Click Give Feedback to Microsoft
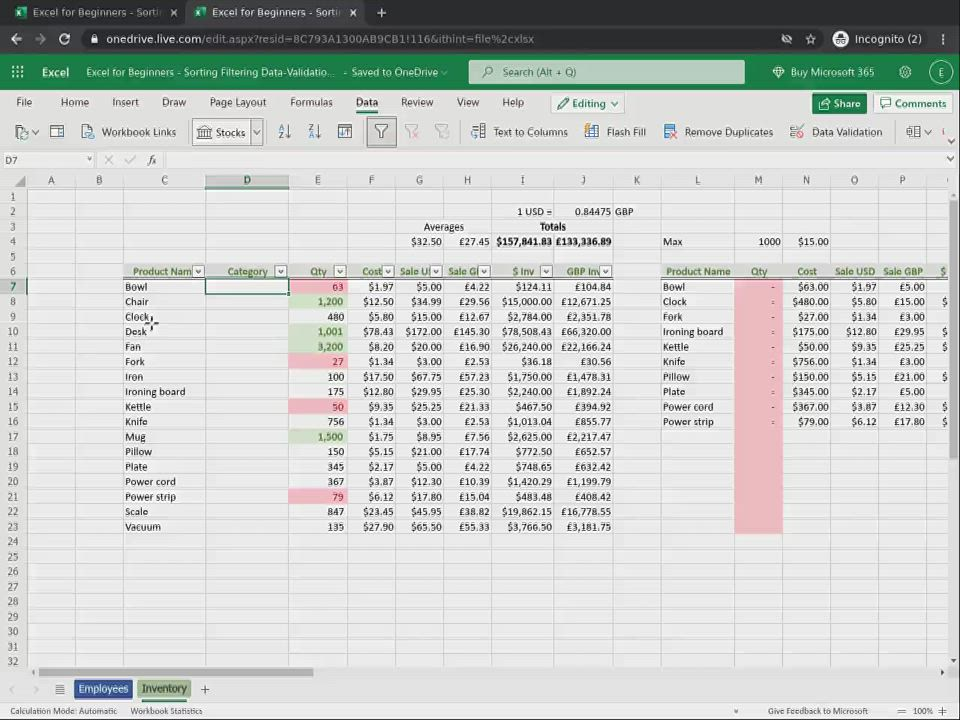Image resolution: width=960 pixels, height=720 pixels. pos(817,711)
